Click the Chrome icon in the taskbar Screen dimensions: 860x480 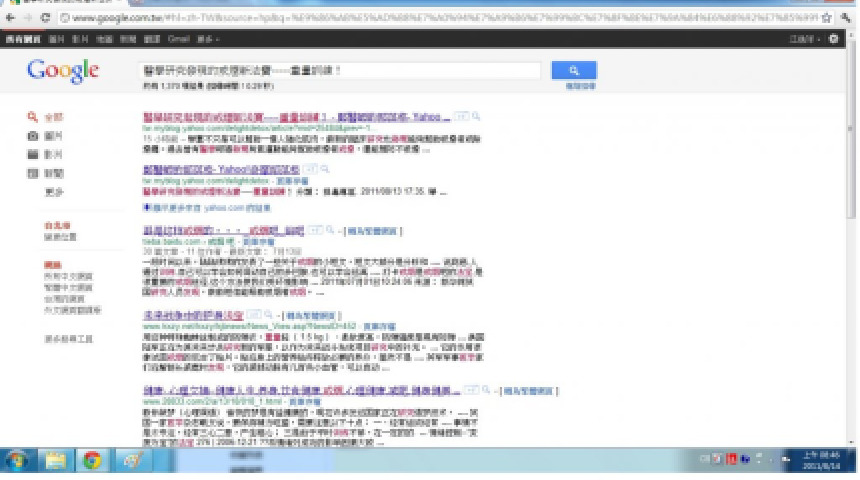tap(92, 461)
